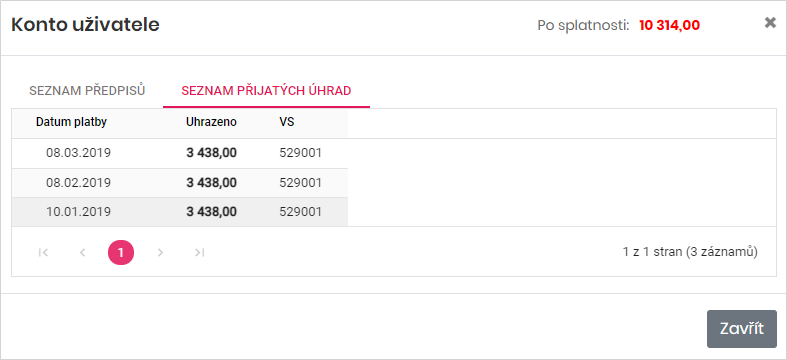Go to previous page arrow
Viewport: 787px width, 360px height.
(x=83, y=253)
